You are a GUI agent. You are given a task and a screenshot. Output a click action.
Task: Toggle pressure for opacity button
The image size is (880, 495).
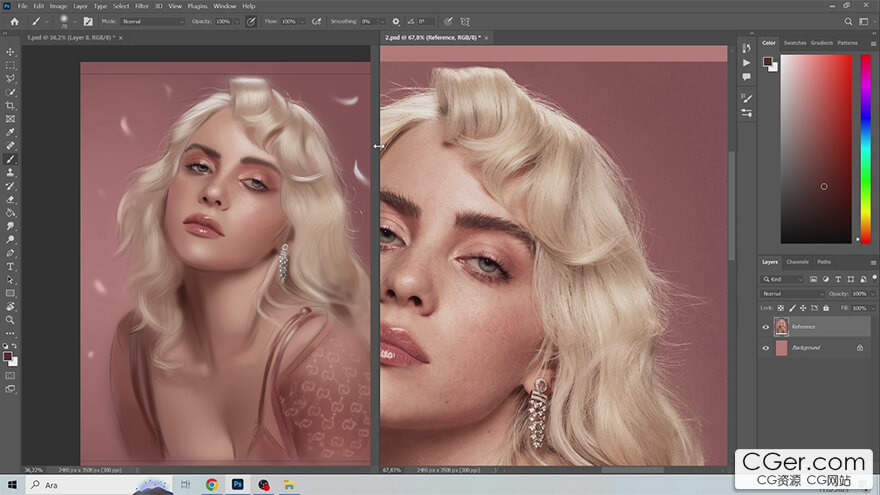(x=251, y=21)
